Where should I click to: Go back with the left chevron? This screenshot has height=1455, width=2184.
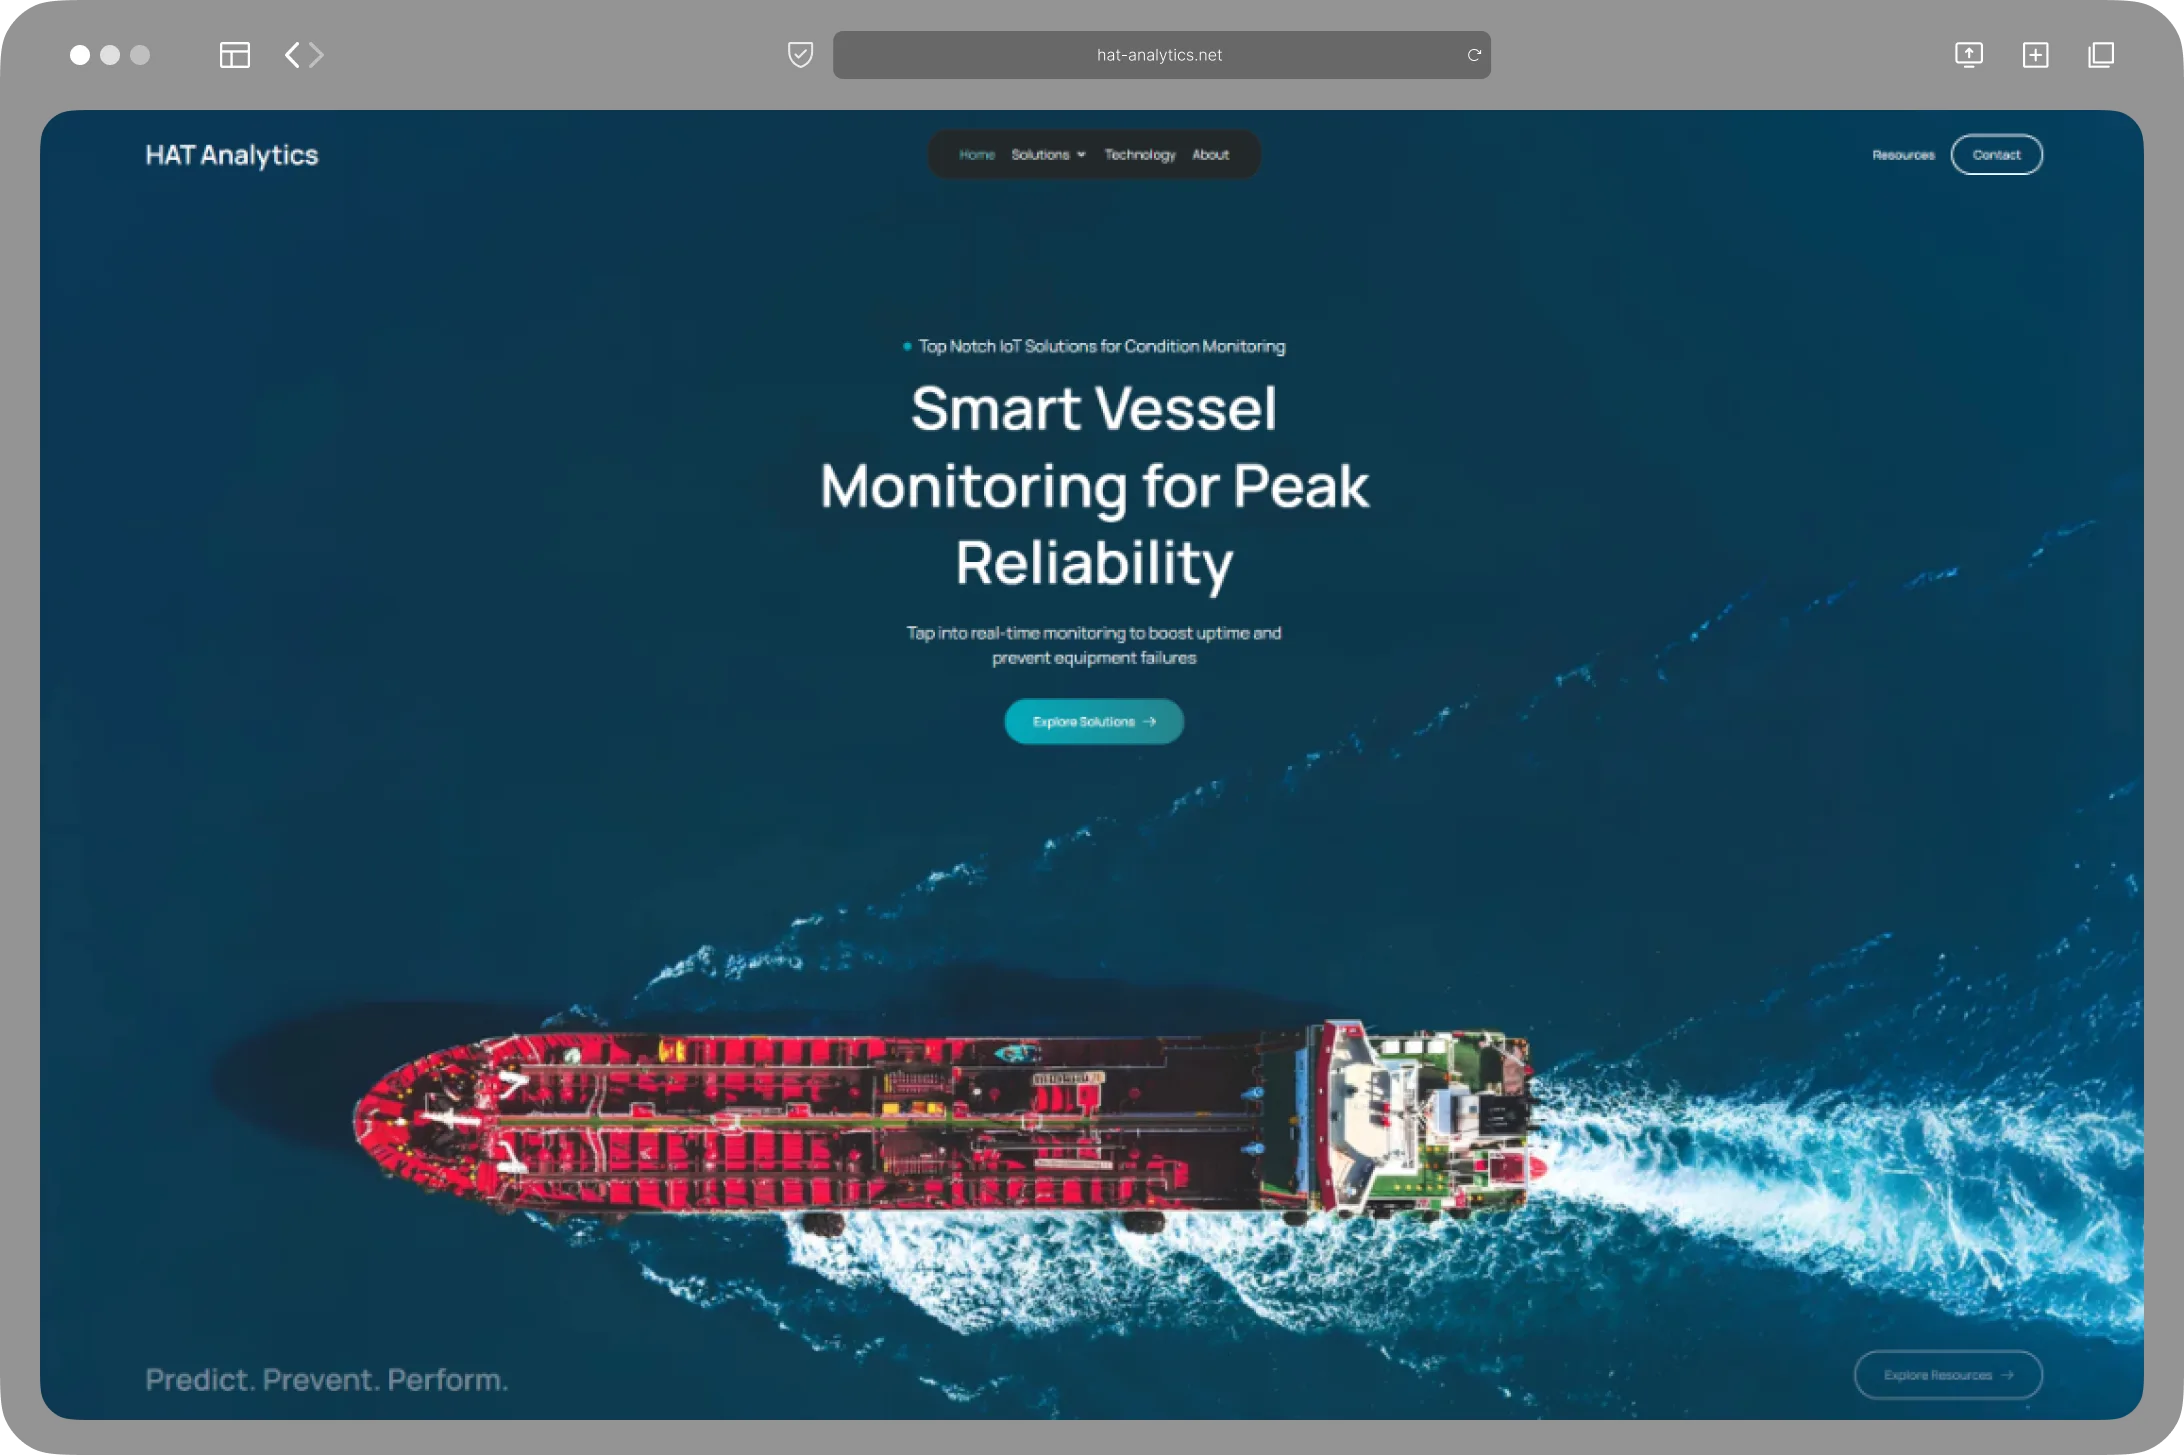[x=292, y=55]
